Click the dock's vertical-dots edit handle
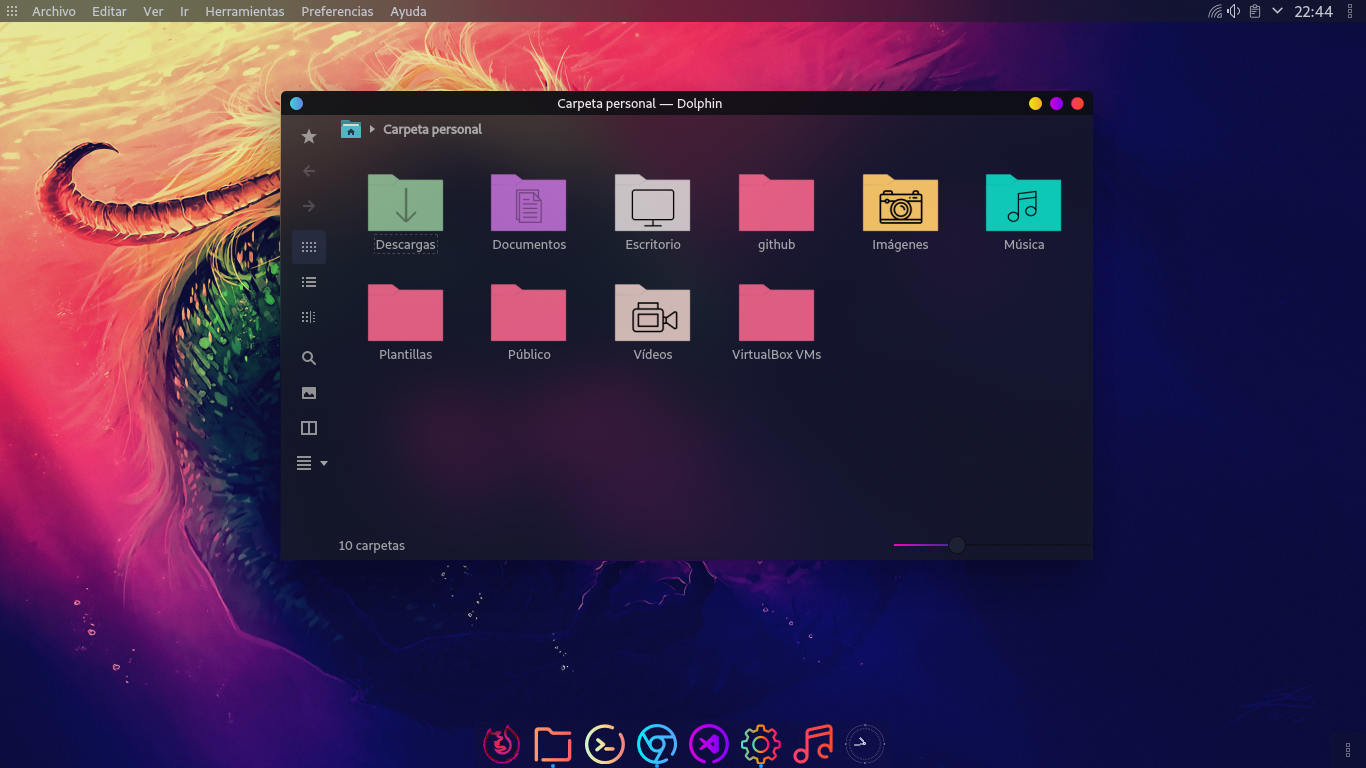The width and height of the screenshot is (1366, 768). click(1348, 749)
